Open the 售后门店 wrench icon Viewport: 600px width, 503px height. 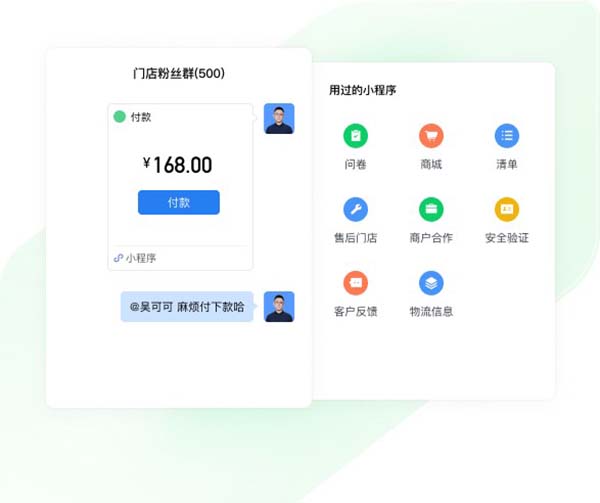355,209
